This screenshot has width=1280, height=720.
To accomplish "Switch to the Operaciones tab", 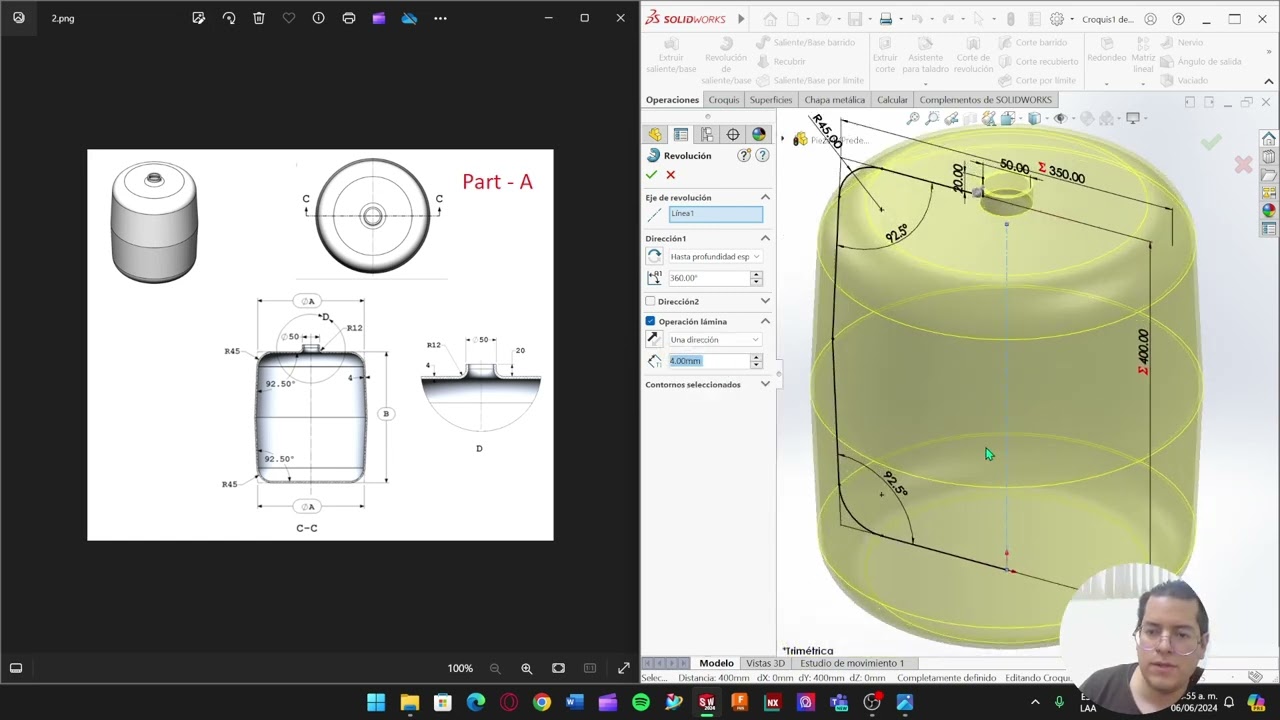I will 672,100.
